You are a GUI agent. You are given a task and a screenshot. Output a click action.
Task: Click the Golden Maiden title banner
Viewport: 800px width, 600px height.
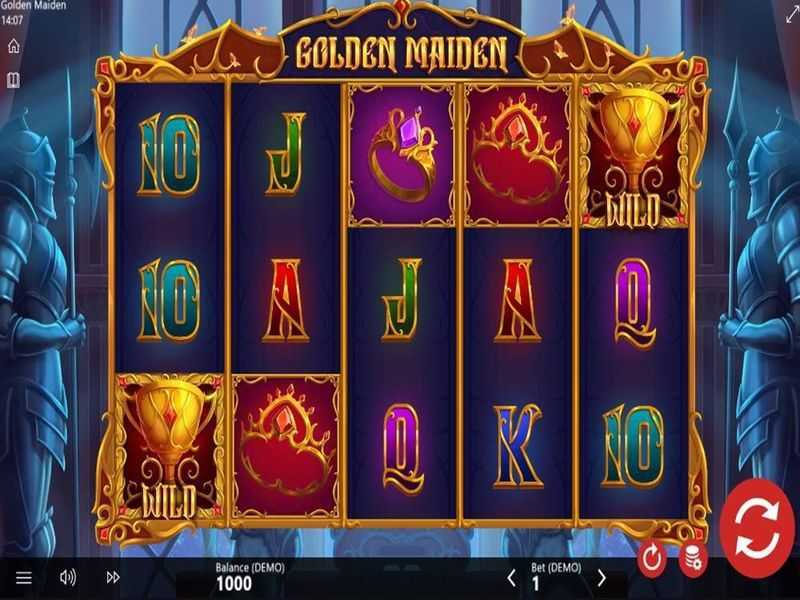click(x=402, y=53)
